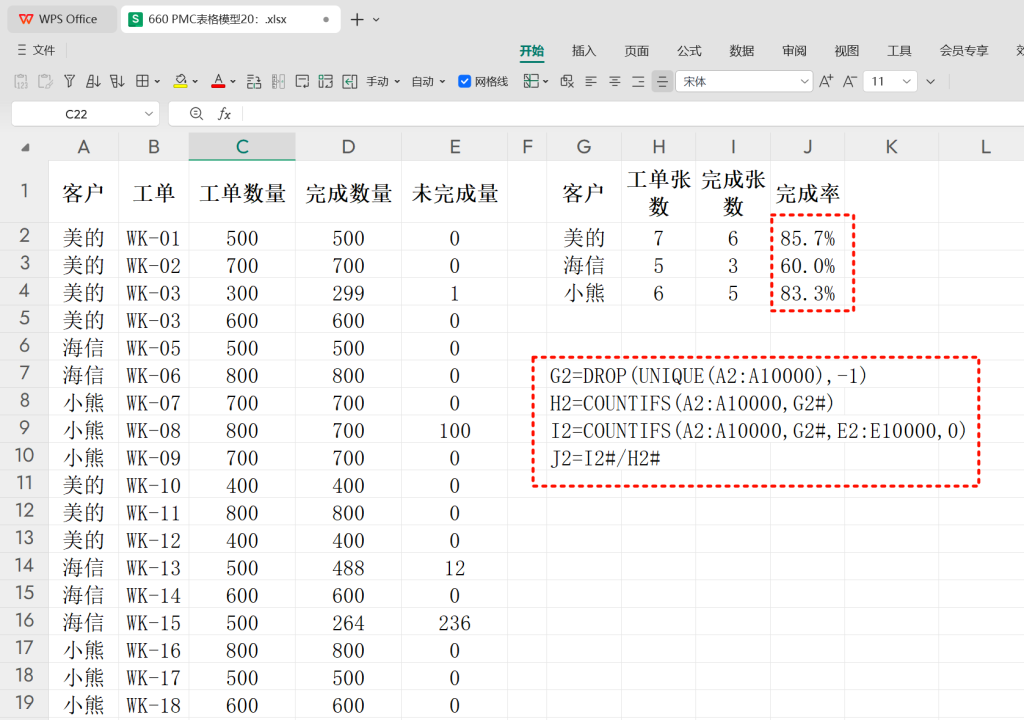This screenshot has width=1024, height=720.
Task: Toggle the 网格线 gridlines checkbox
Action: click(464, 82)
